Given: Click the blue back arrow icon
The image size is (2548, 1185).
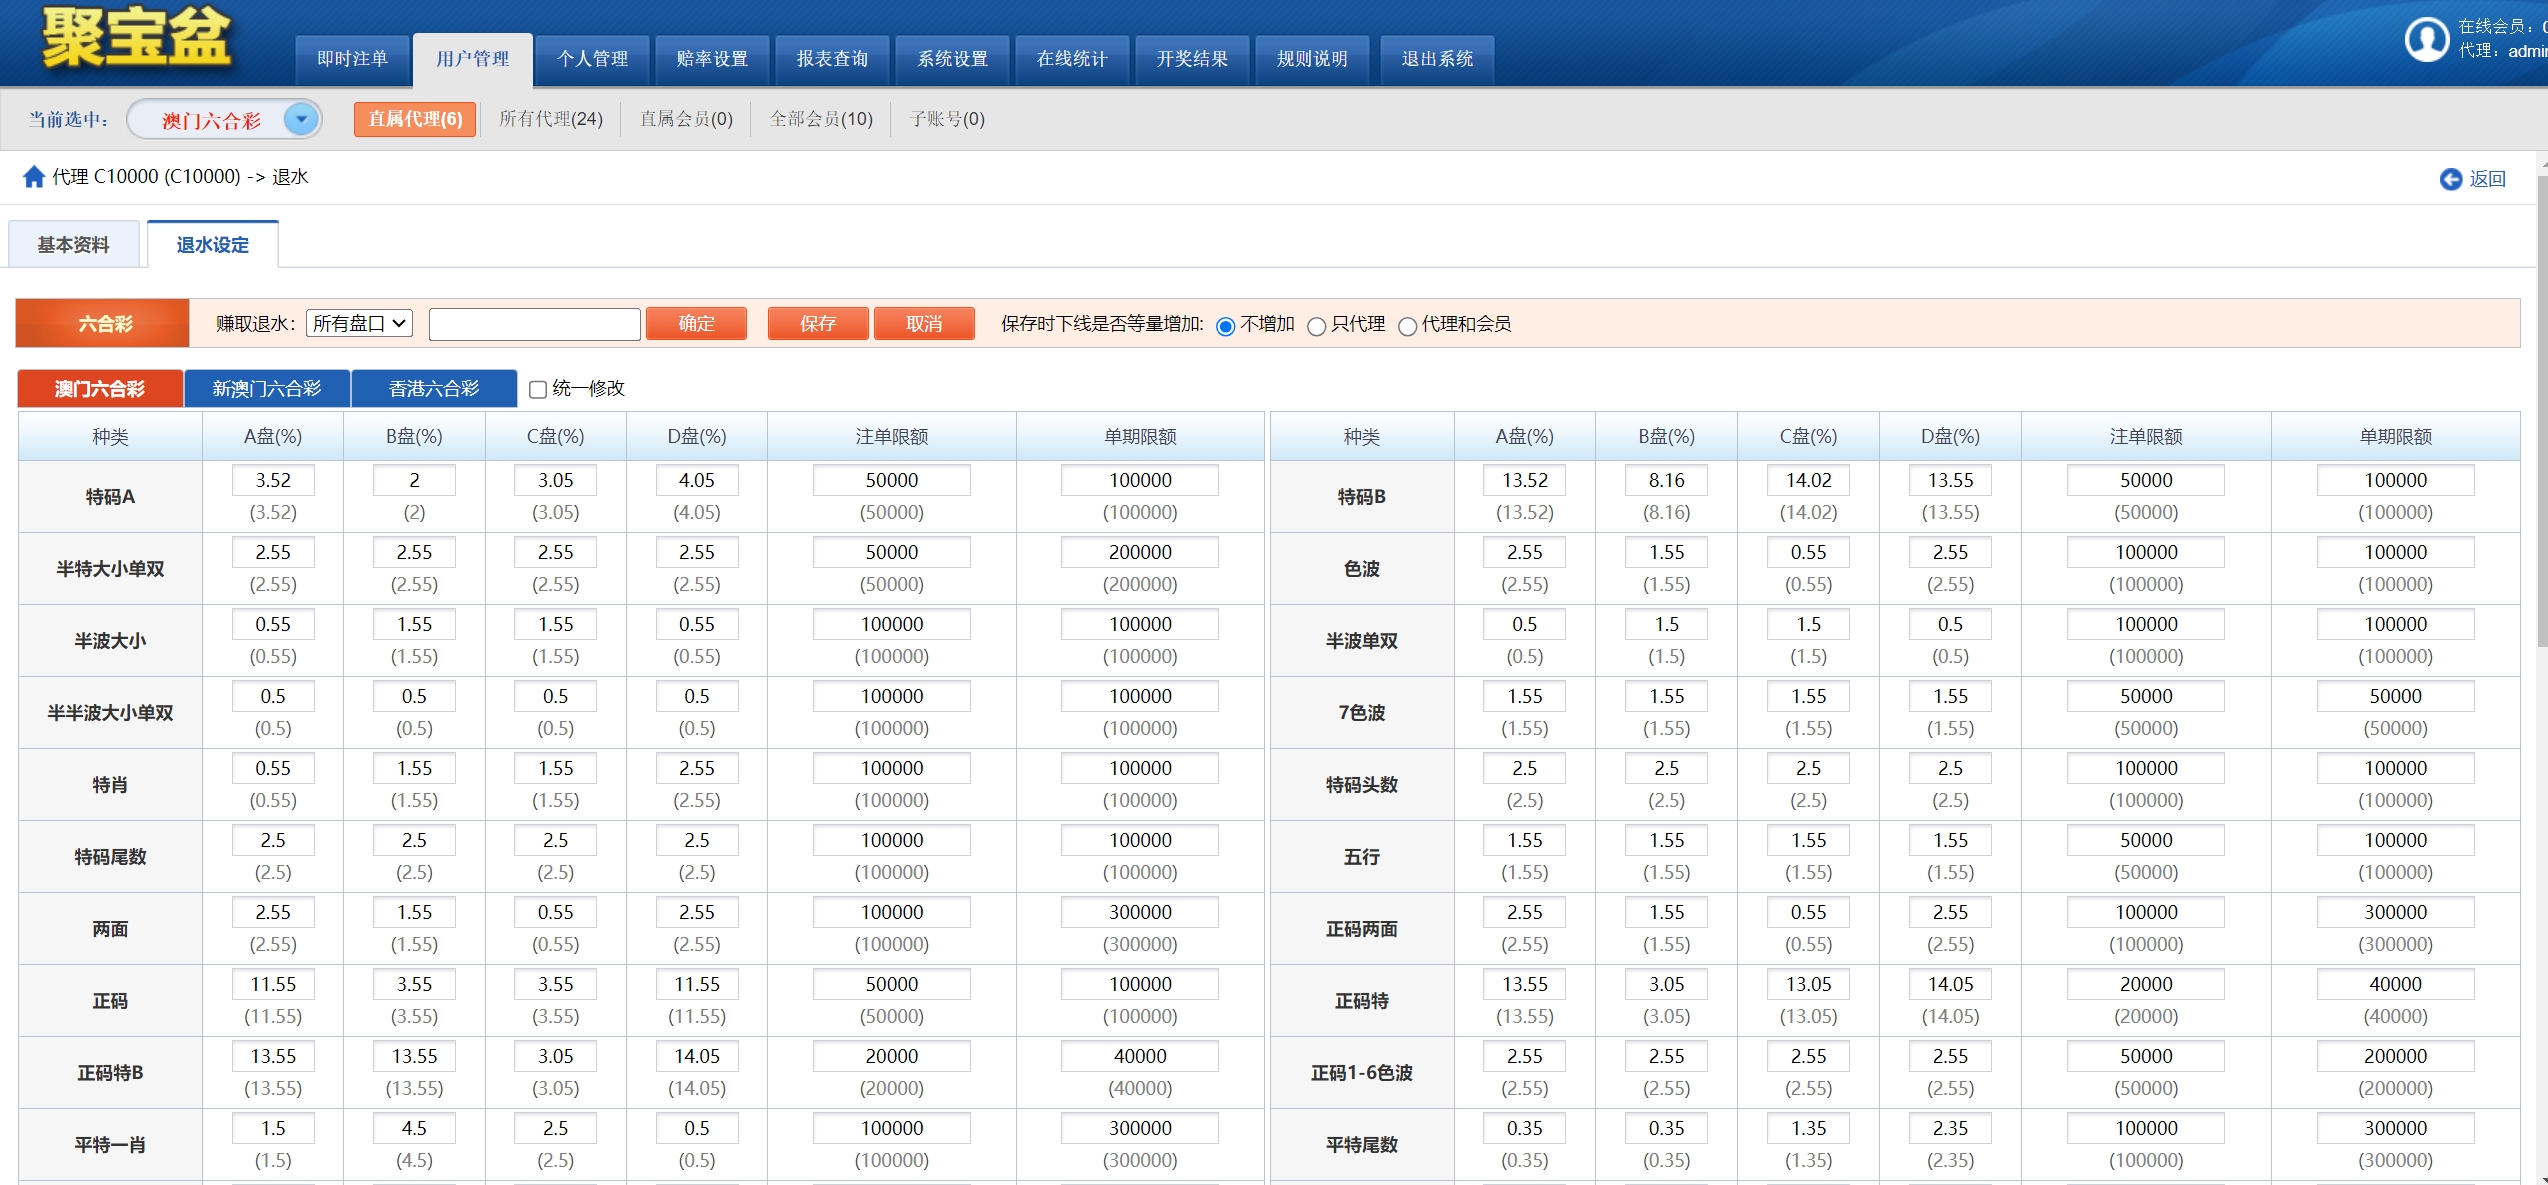Looking at the screenshot, I should tap(2450, 179).
